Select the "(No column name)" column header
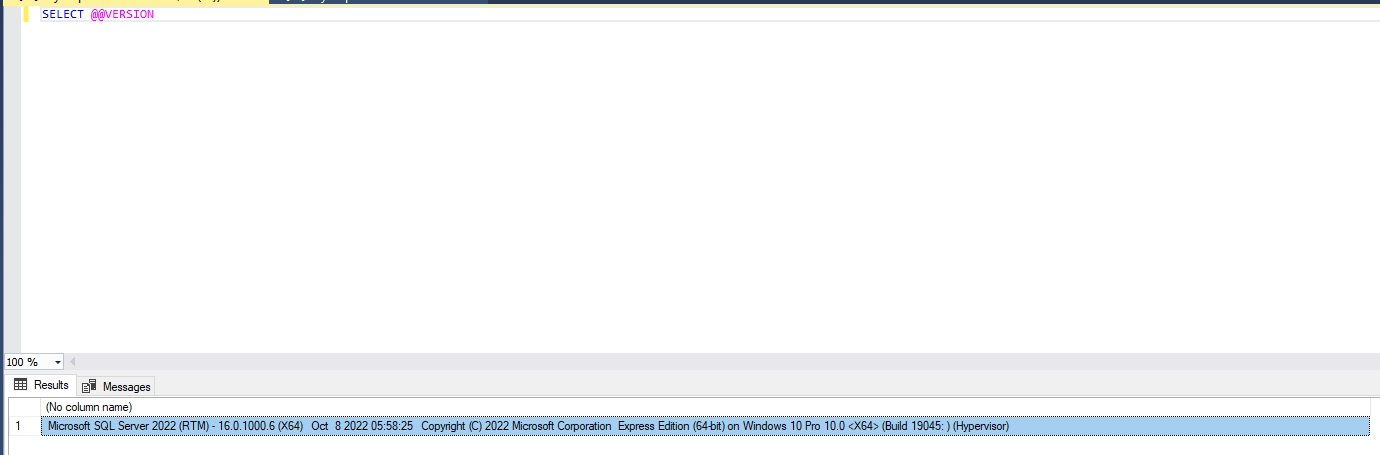 click(706, 407)
